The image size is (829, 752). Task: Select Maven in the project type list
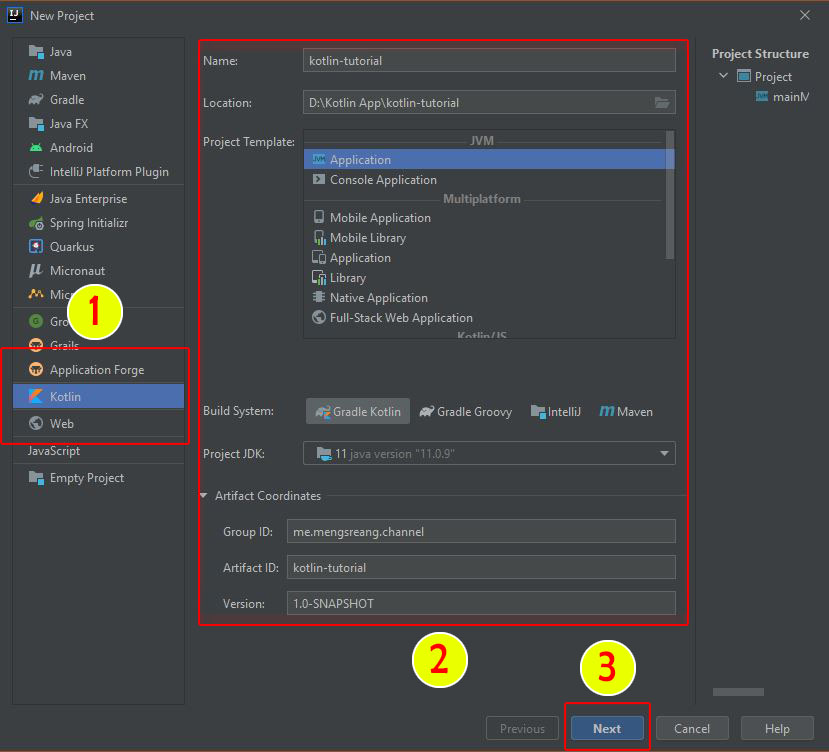point(98,76)
